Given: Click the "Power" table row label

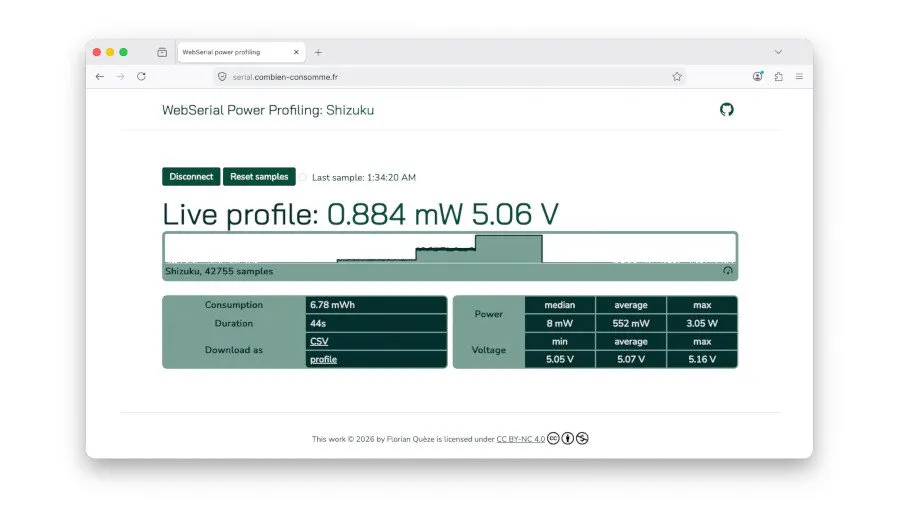Looking at the screenshot, I should coord(488,314).
